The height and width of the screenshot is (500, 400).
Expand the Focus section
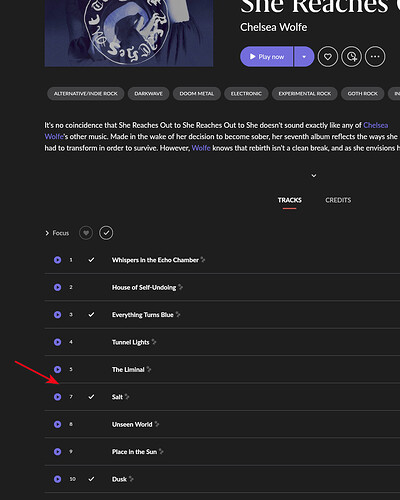57,233
